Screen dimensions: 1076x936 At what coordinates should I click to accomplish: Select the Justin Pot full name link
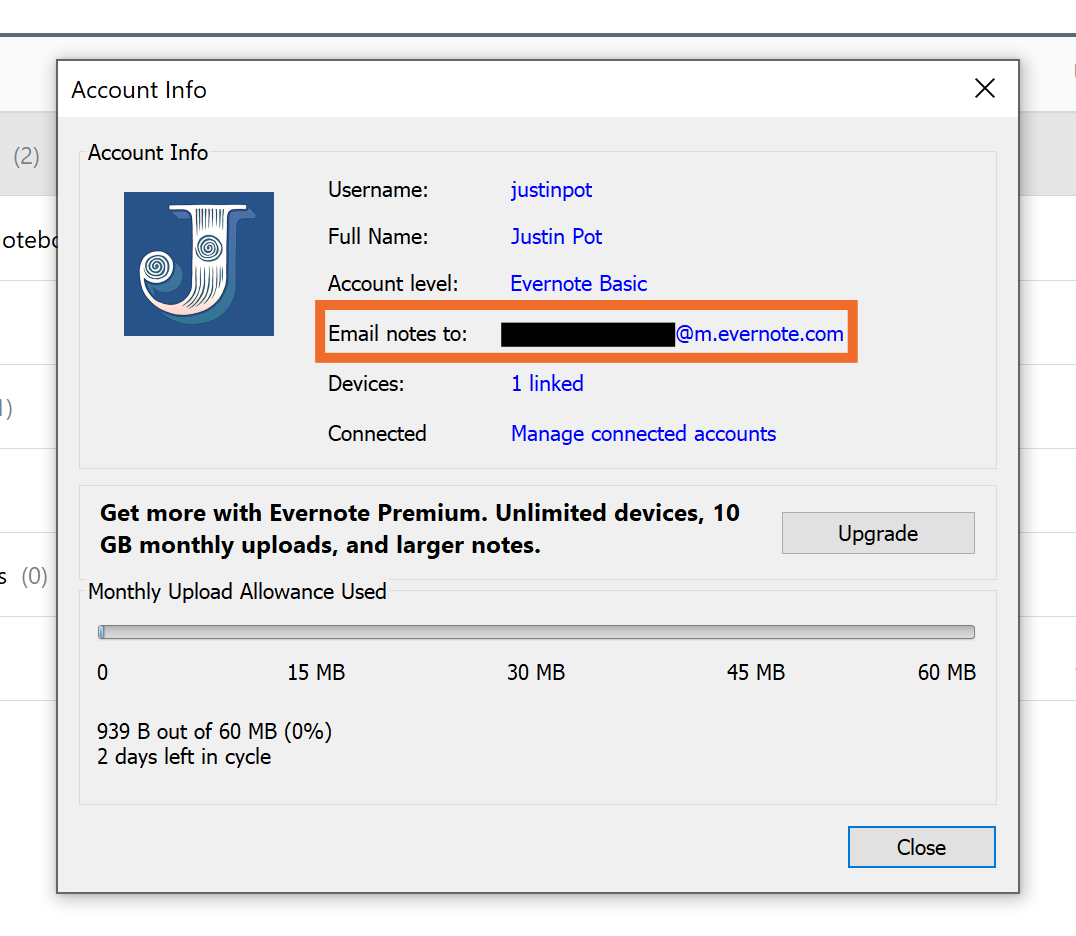click(x=556, y=237)
